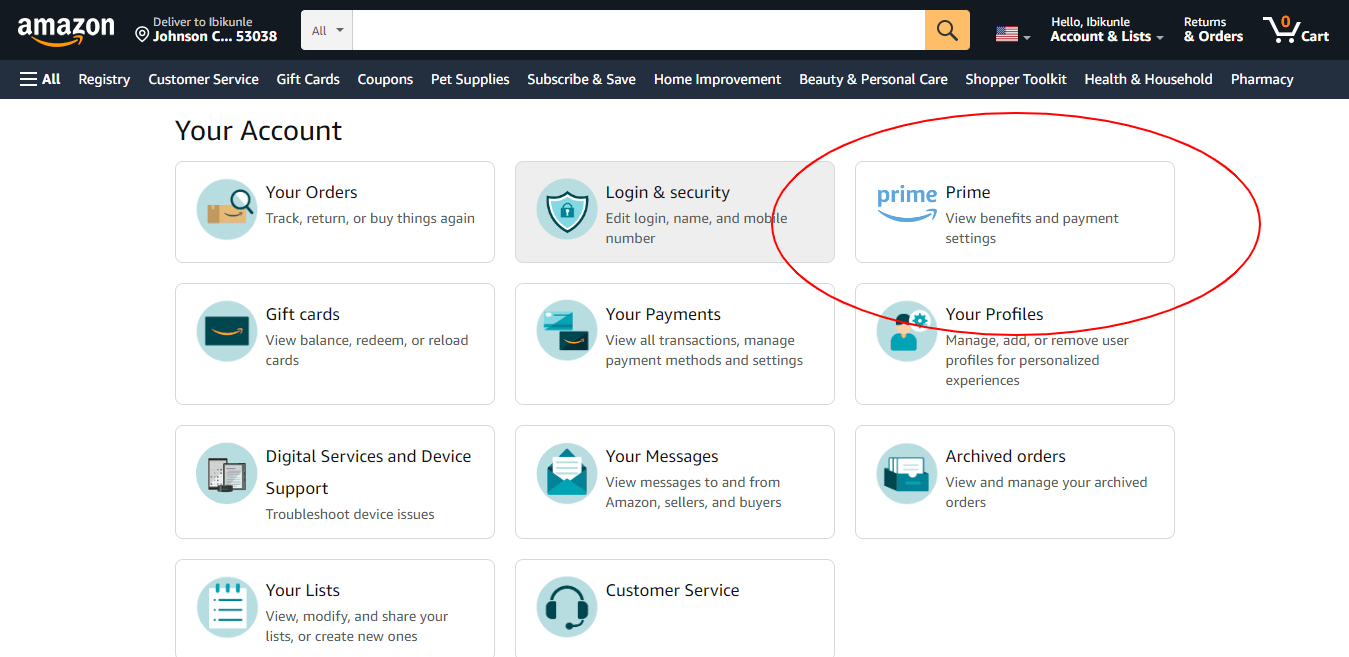Click the Your Messages envelope icon
Screen dimensions: 1349x657
(567, 473)
